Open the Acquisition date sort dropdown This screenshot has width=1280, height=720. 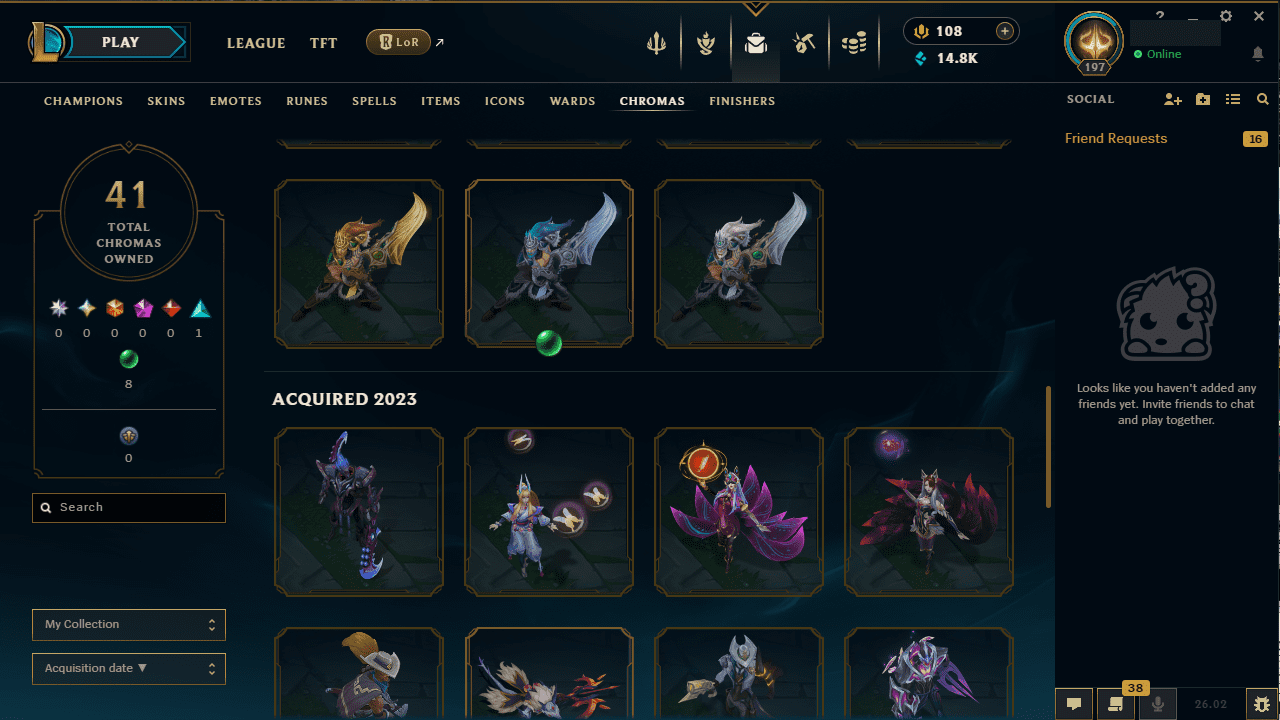pyautogui.click(x=129, y=668)
